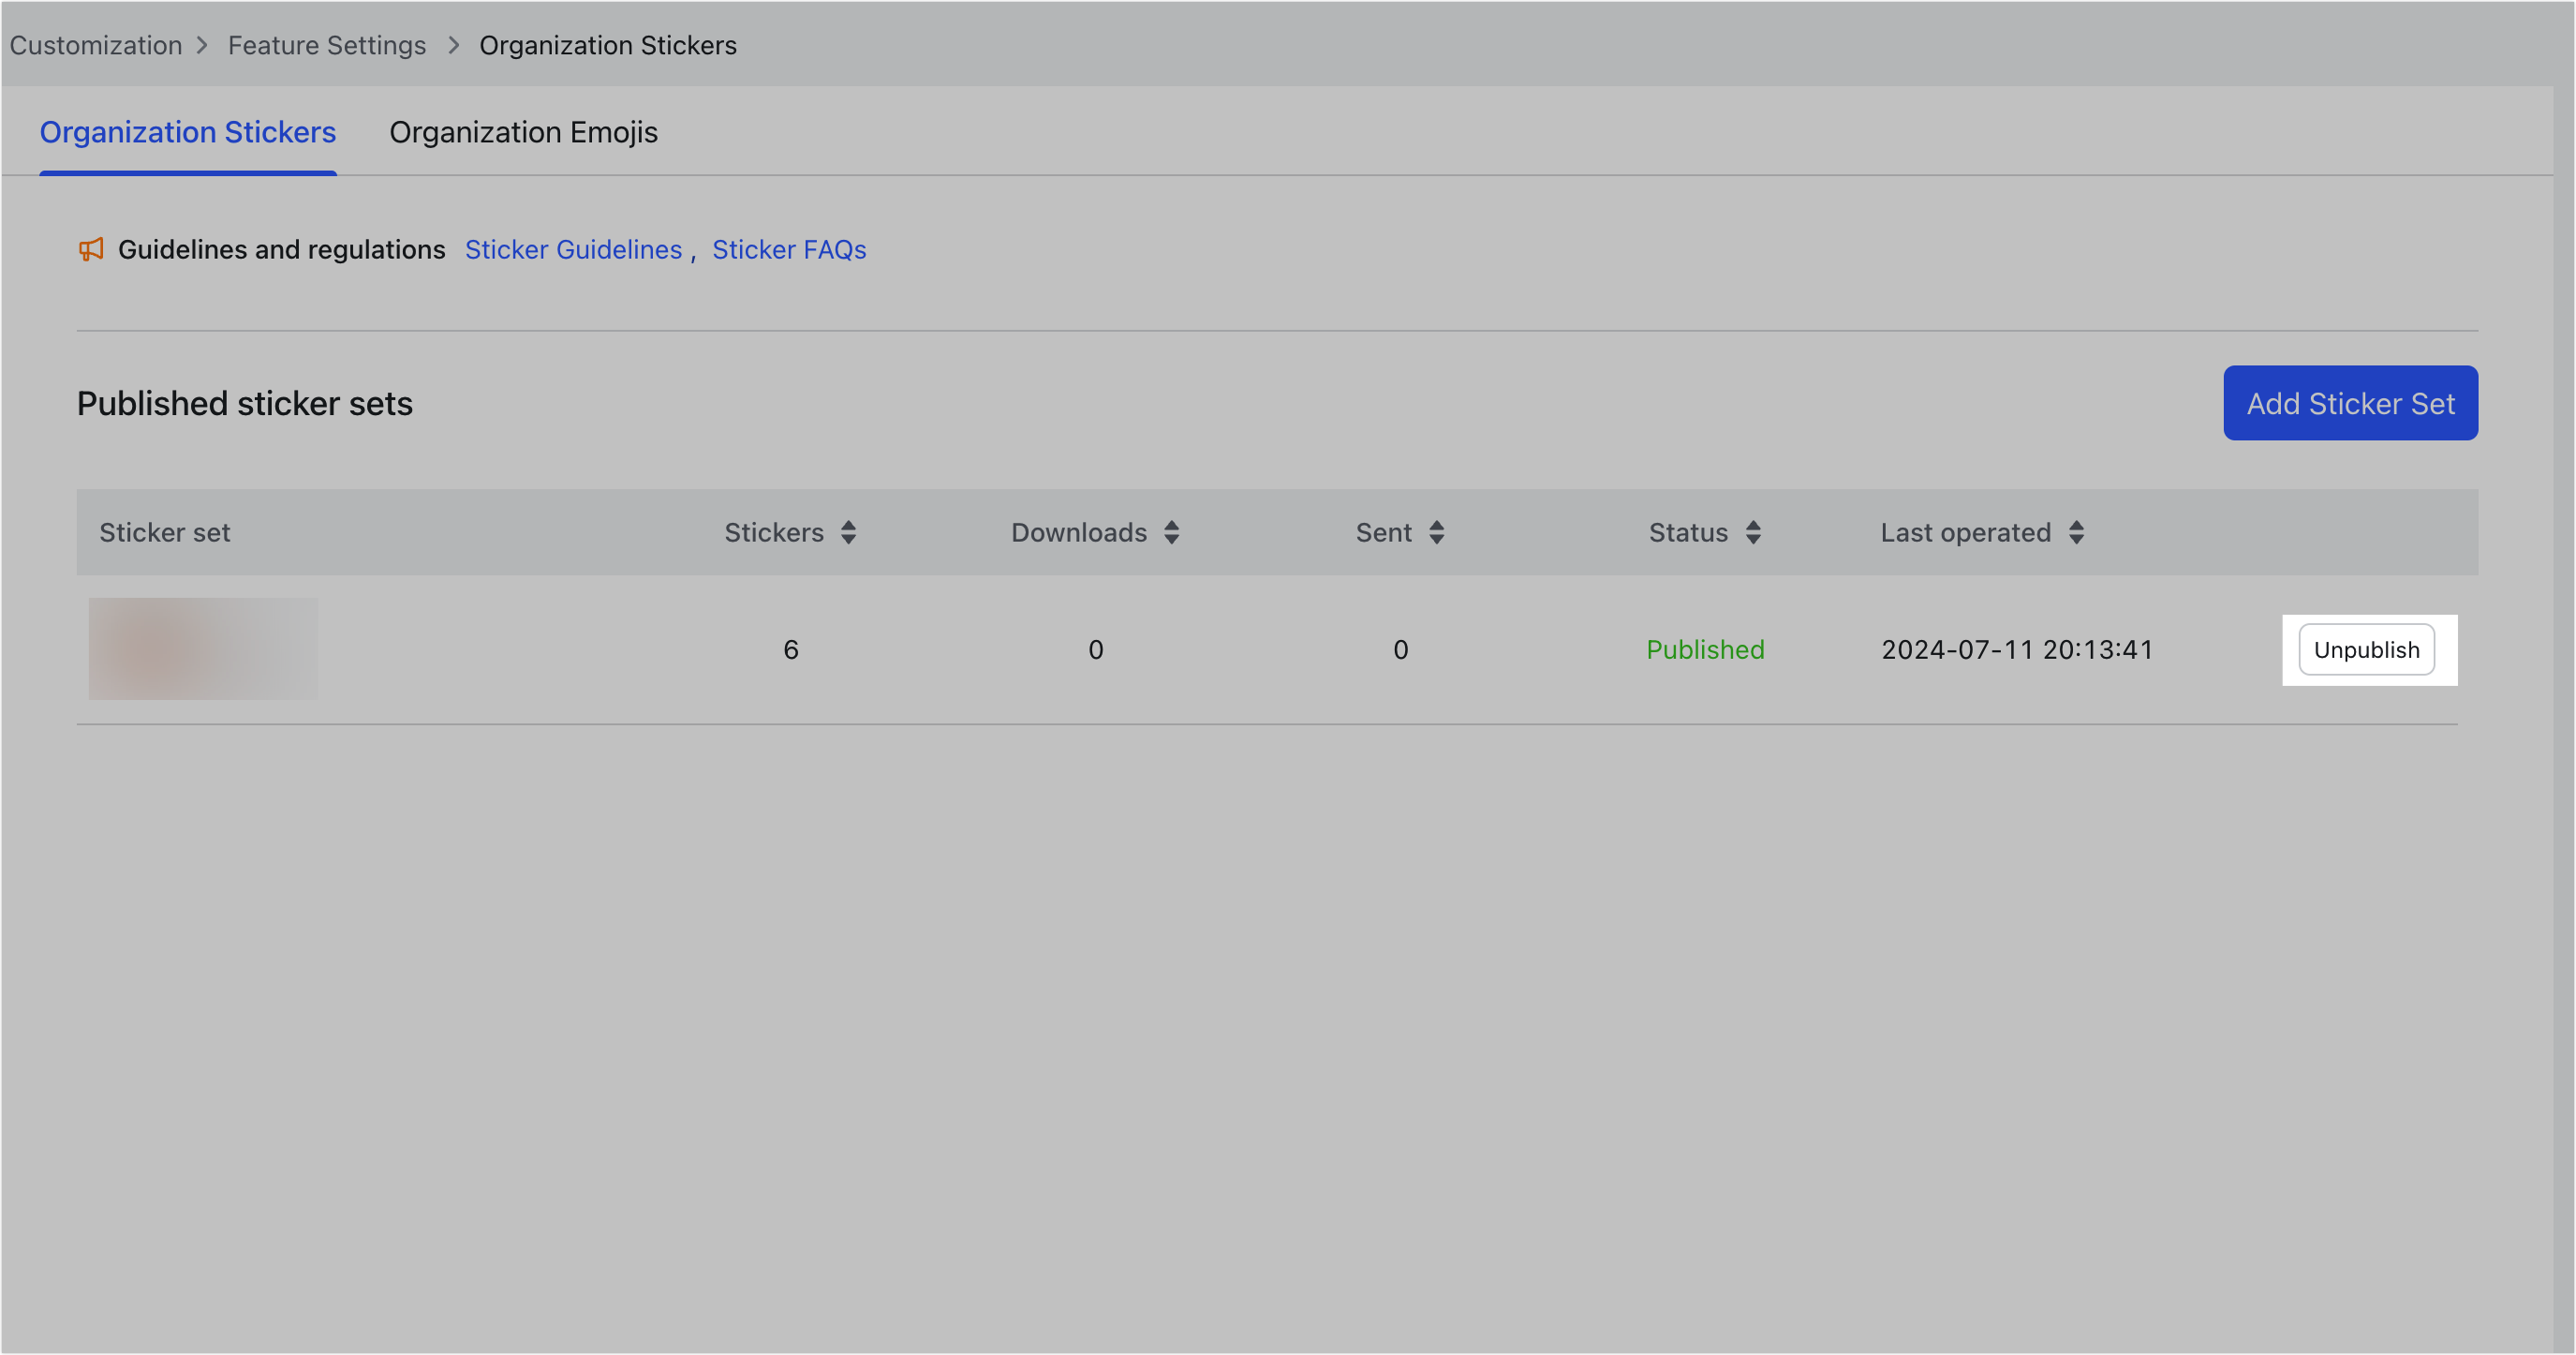Open the Sticker Guidelines link

tap(573, 249)
